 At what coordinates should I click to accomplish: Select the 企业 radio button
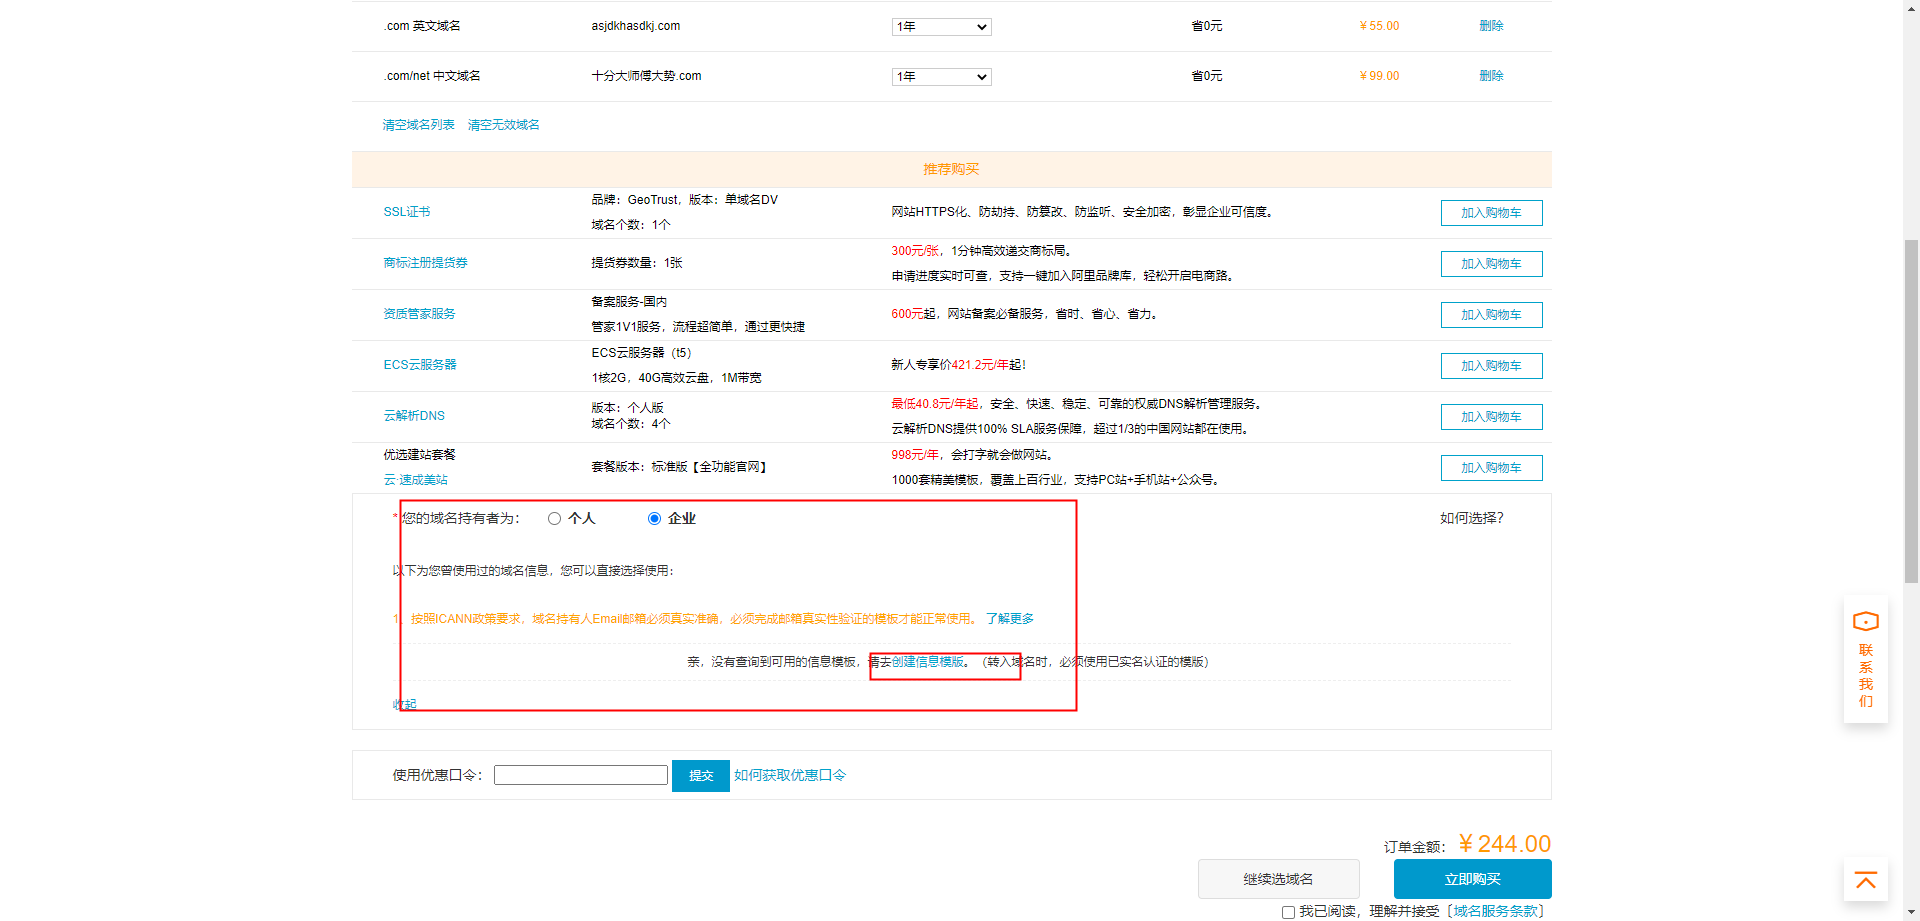tap(655, 518)
